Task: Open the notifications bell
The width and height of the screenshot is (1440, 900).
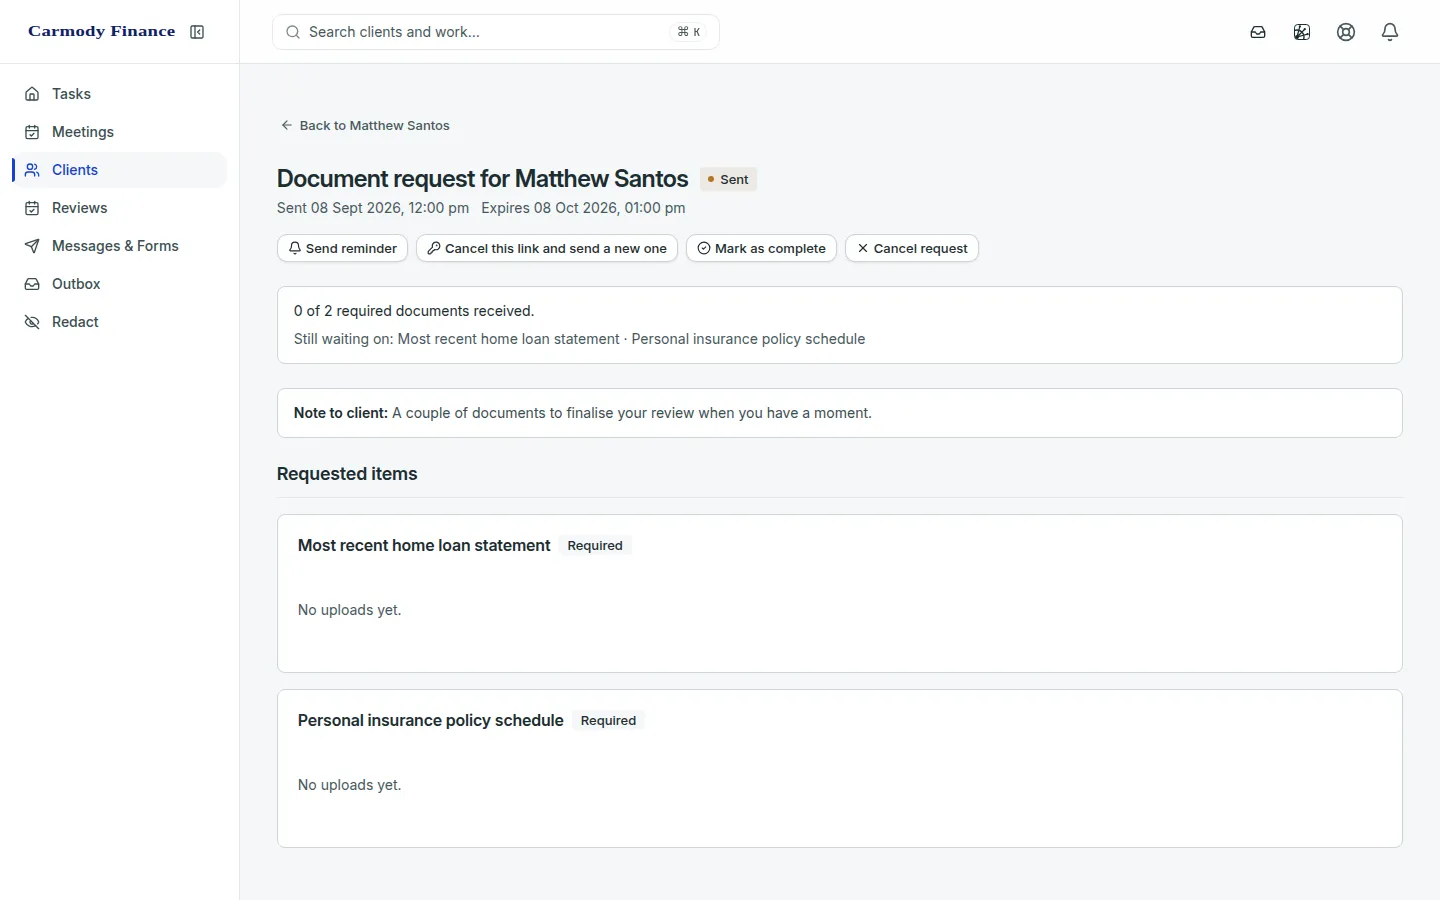Action: 1390,32
